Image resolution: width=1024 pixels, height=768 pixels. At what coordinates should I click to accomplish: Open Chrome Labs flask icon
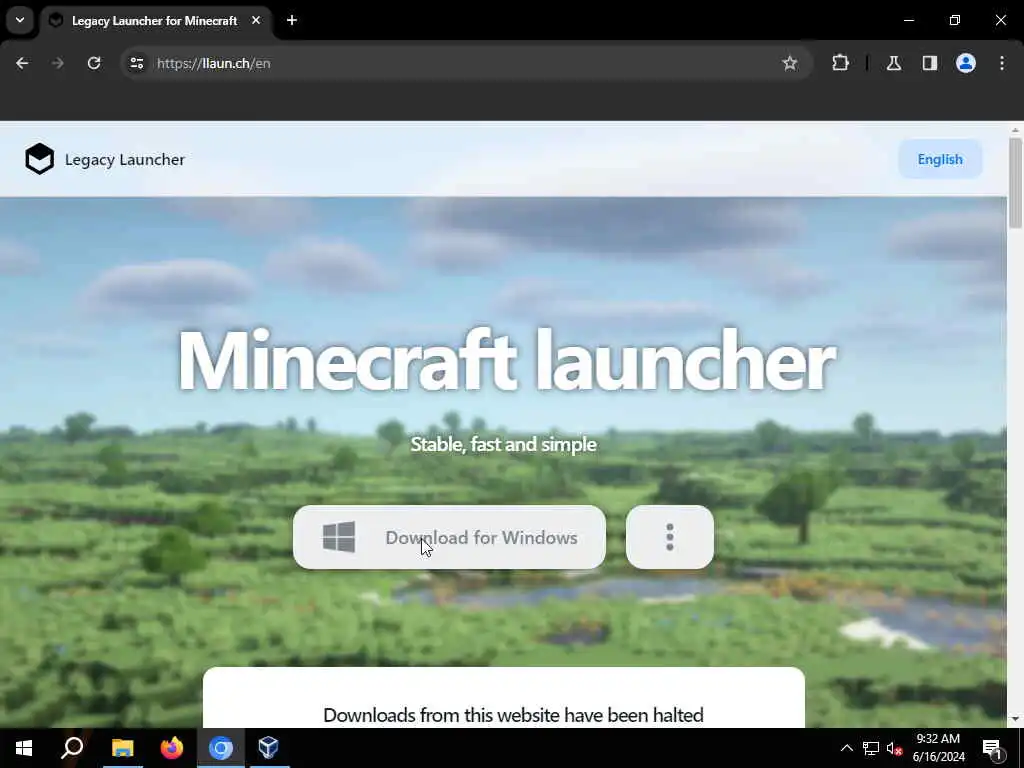click(893, 63)
